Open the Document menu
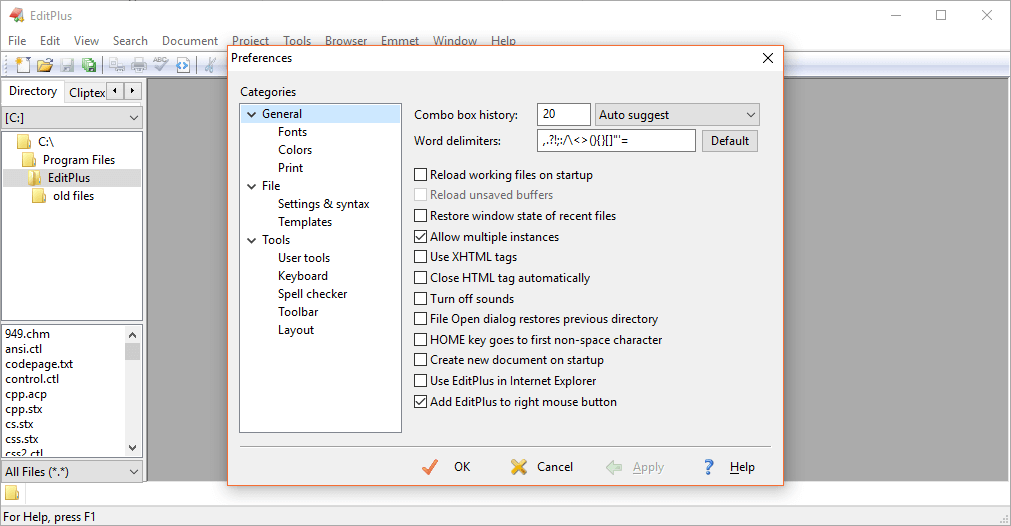Image resolution: width=1011 pixels, height=526 pixels. [190, 41]
